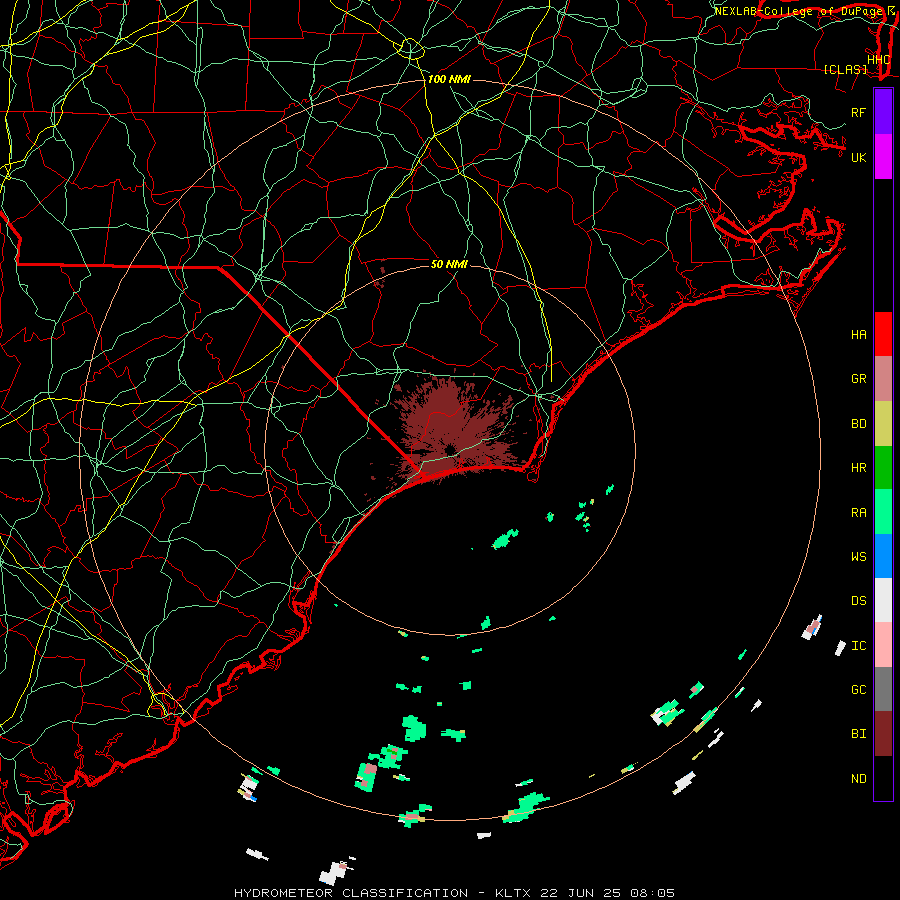Click the HA legend label

[858, 335]
